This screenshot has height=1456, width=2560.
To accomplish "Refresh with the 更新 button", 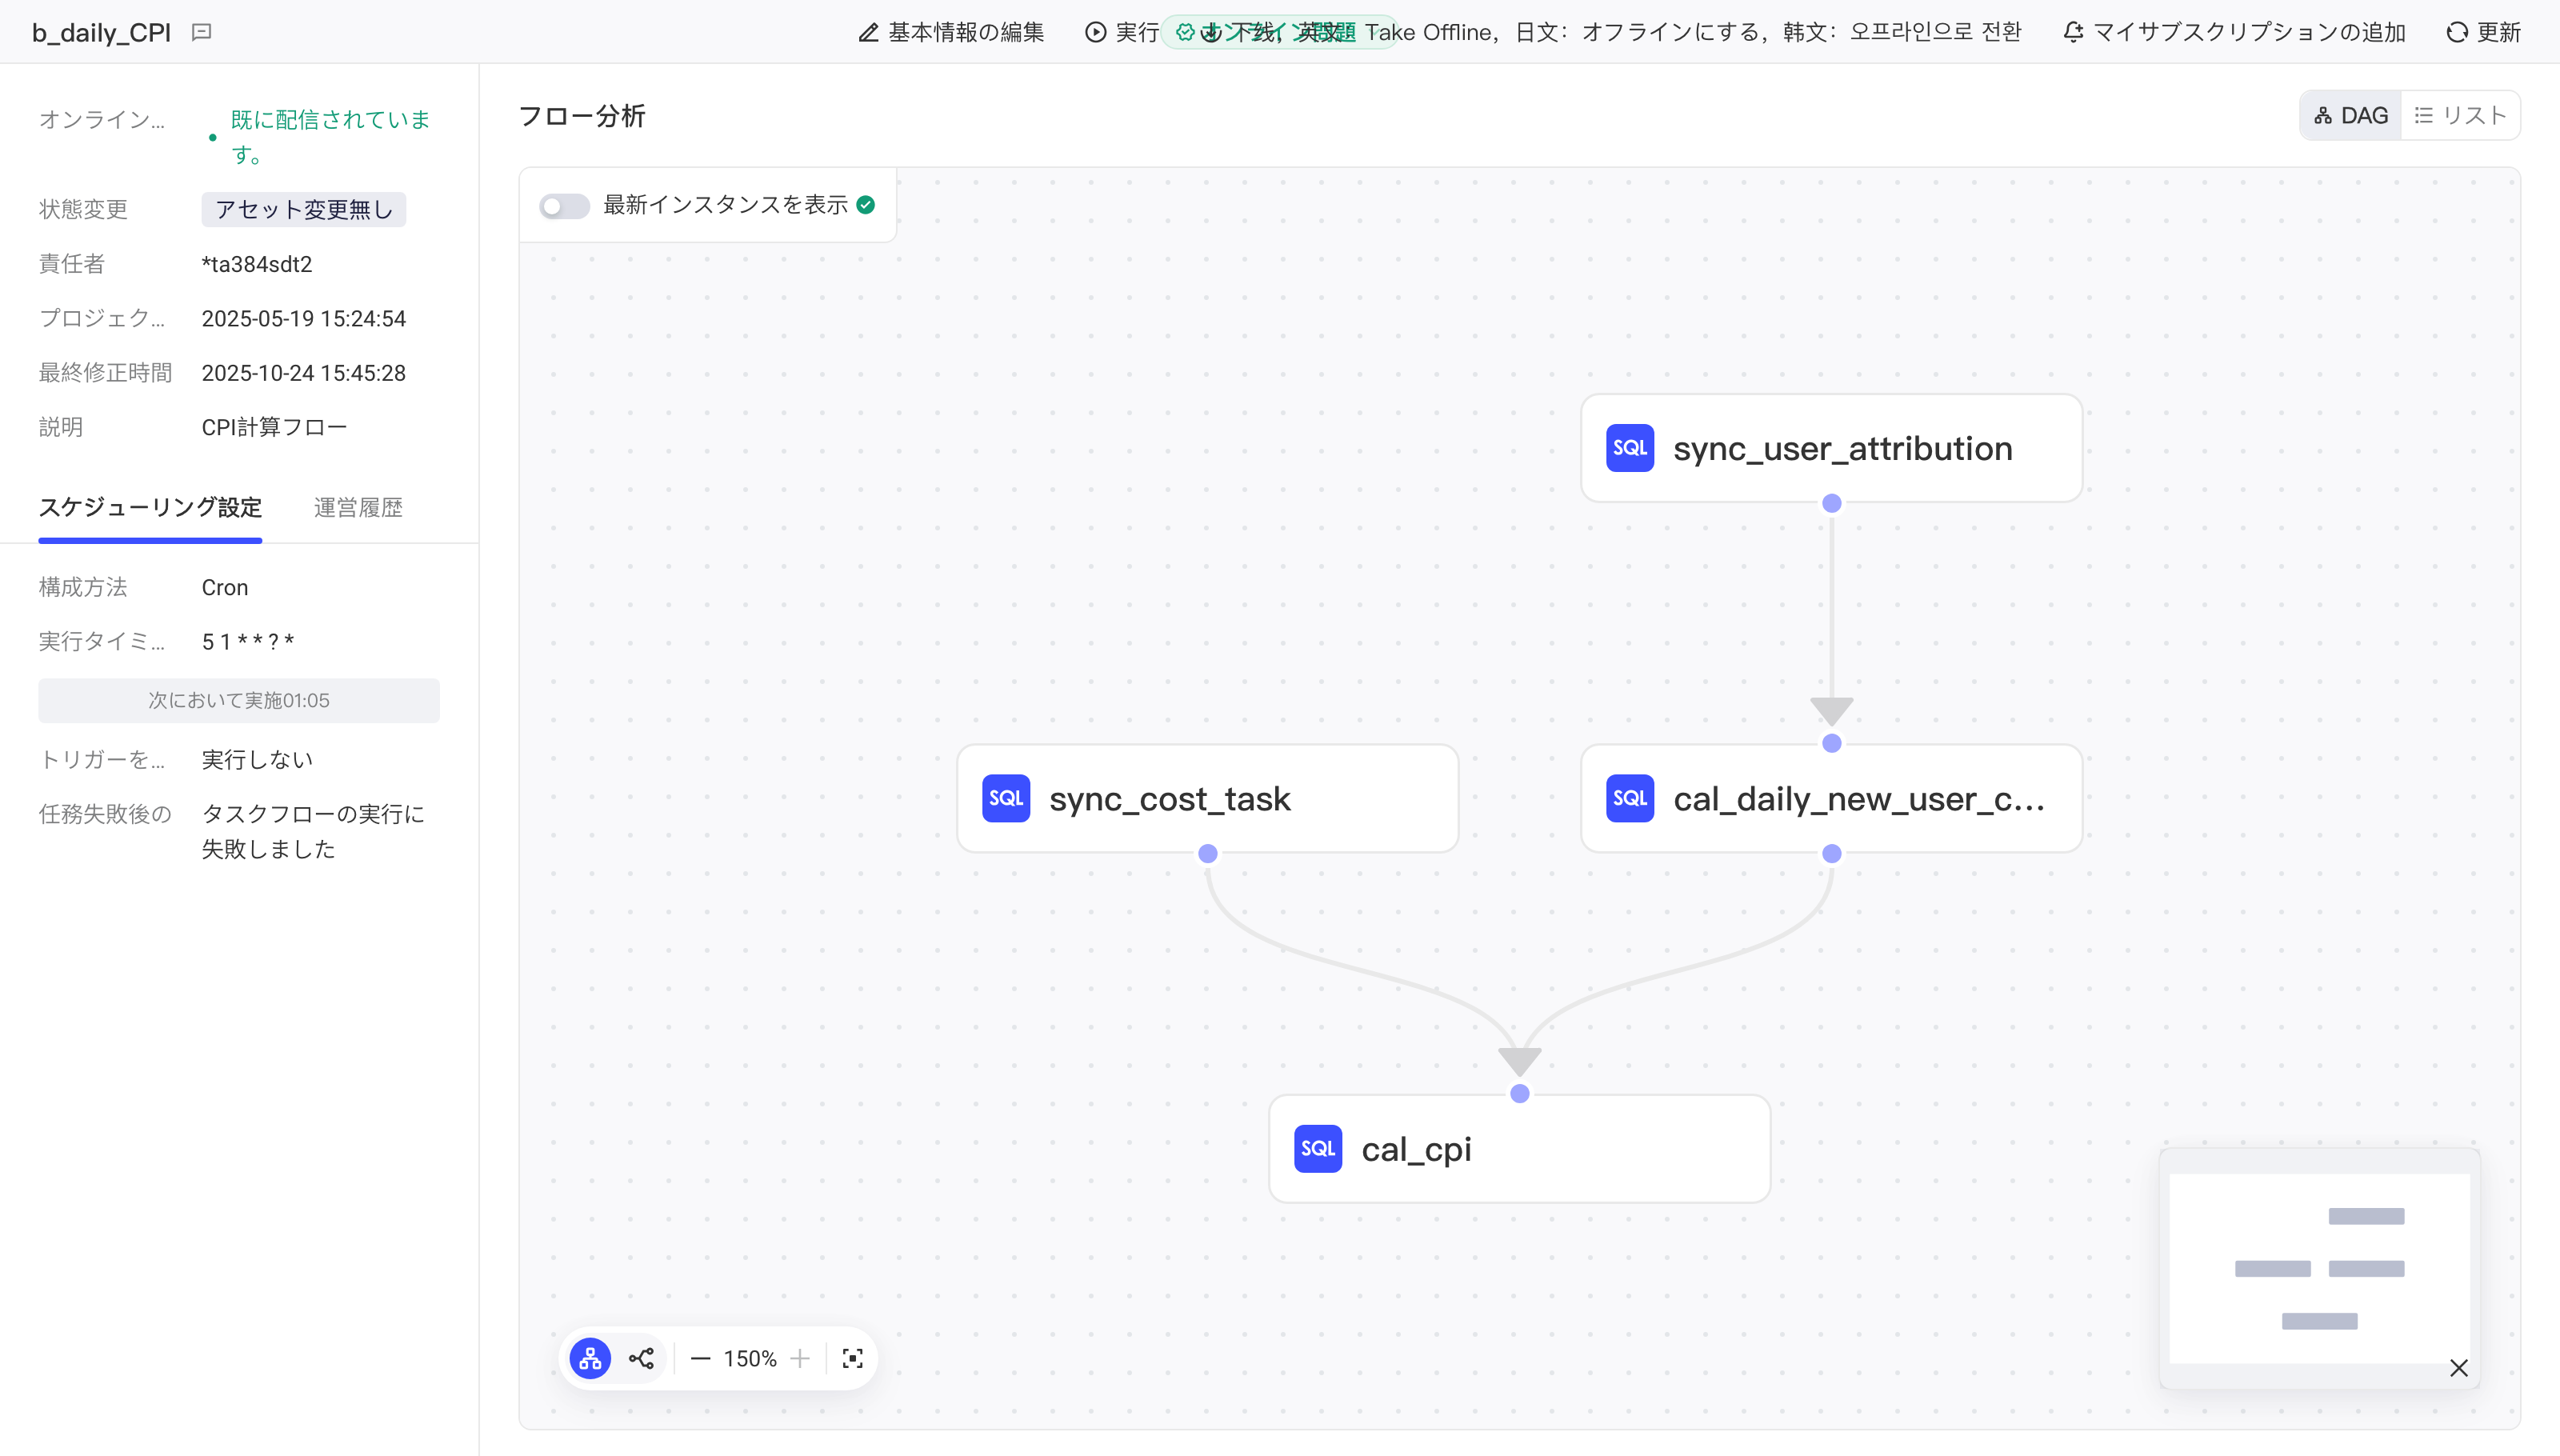I will coord(2483,32).
